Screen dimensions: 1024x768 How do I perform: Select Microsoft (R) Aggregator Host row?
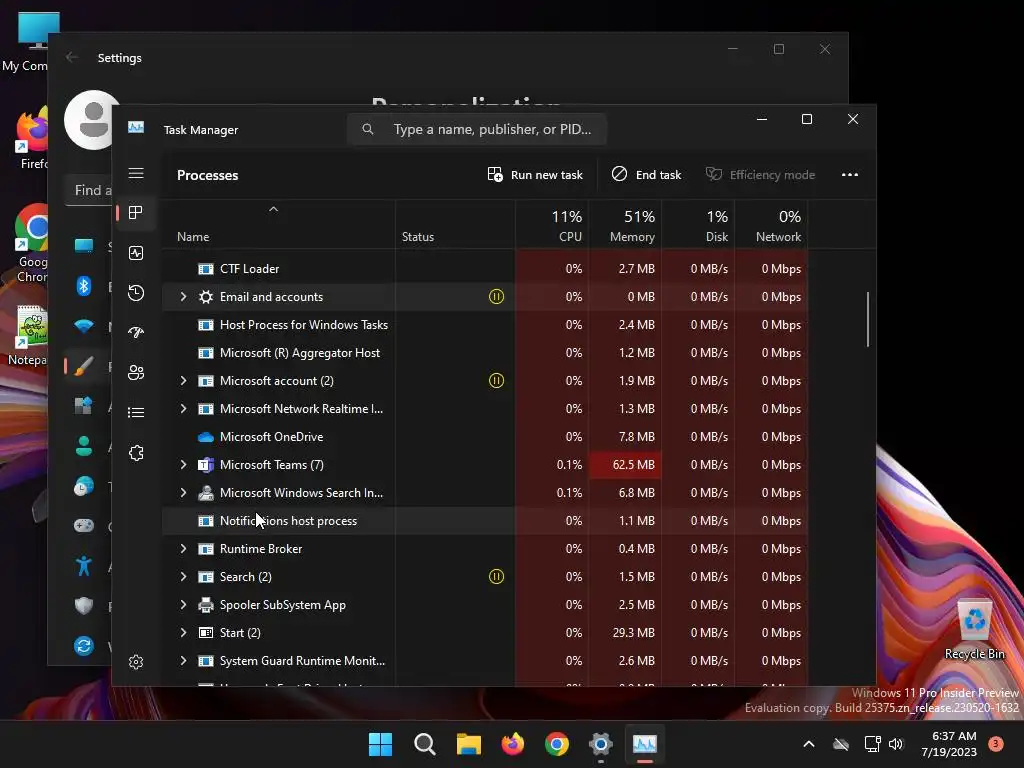click(485, 353)
